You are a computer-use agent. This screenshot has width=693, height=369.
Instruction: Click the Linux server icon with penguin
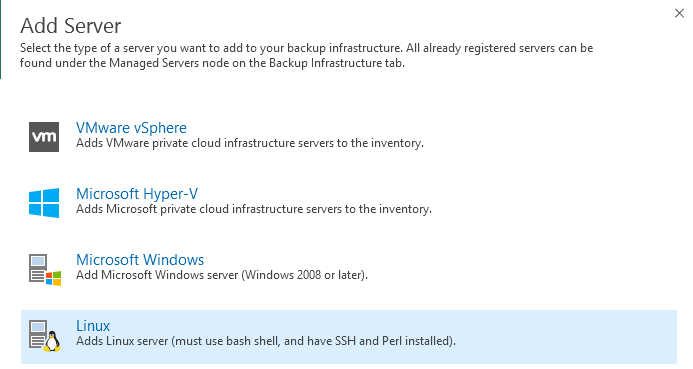click(x=45, y=336)
